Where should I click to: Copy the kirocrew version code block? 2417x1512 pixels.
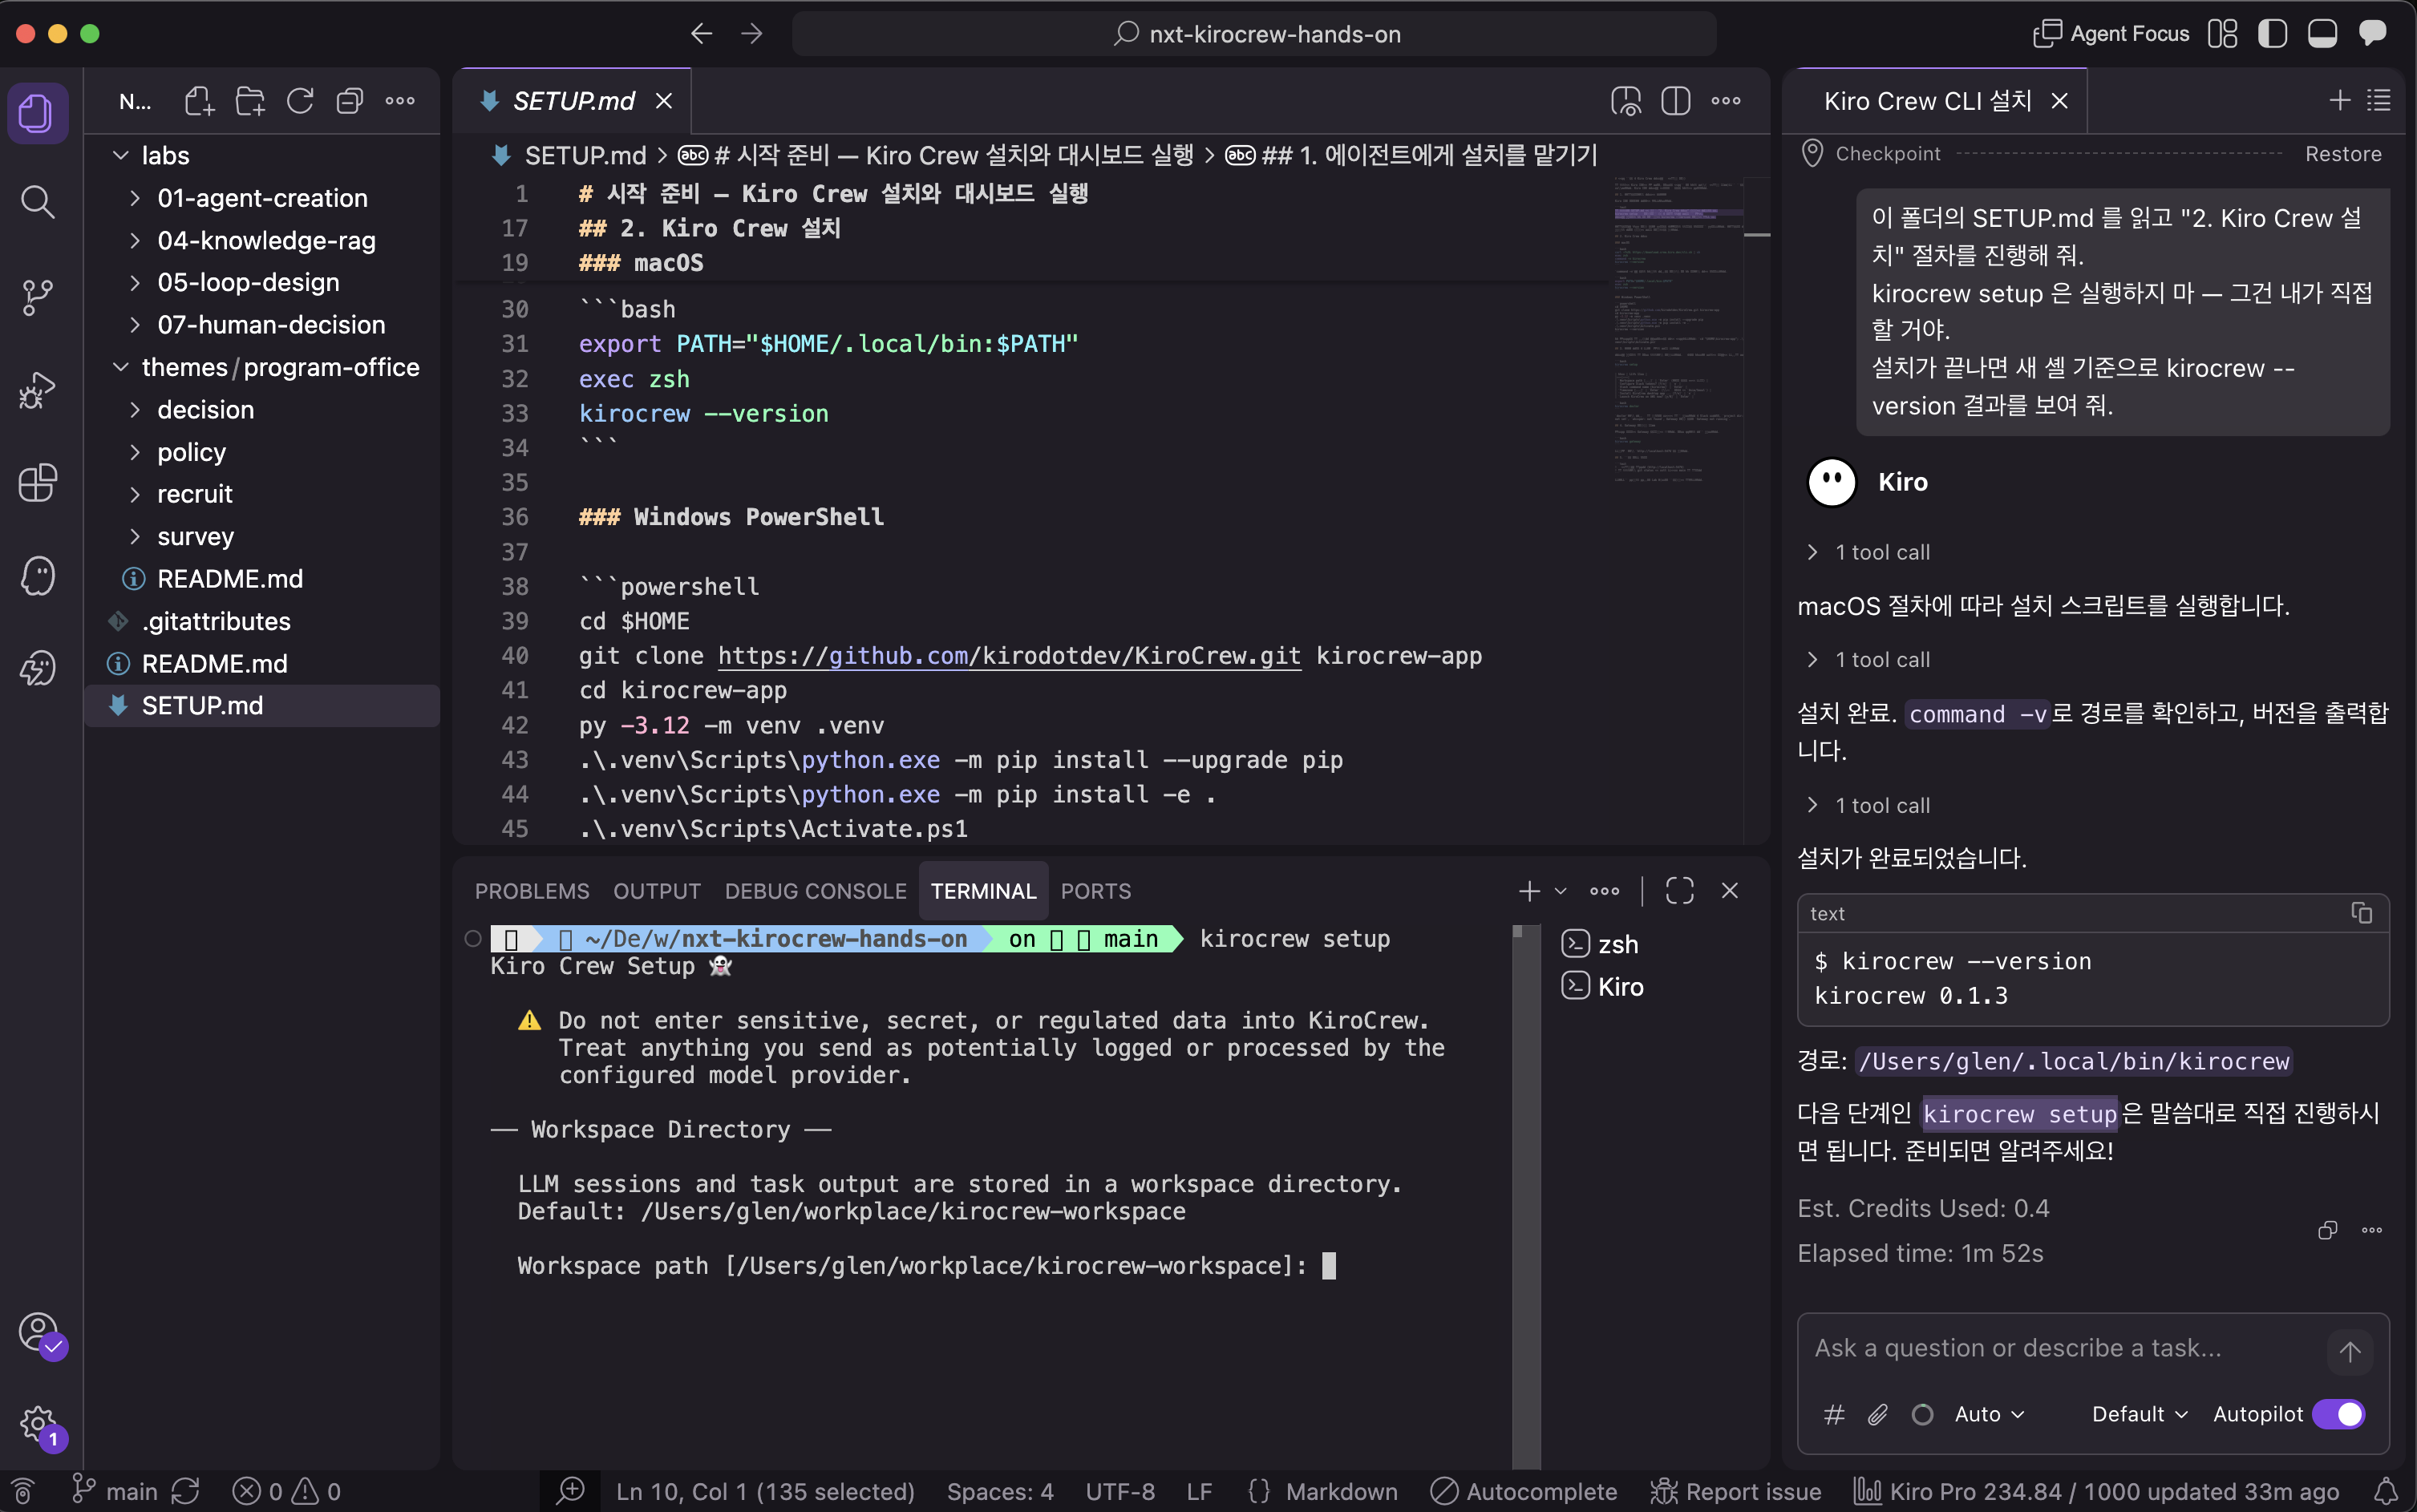2361,913
